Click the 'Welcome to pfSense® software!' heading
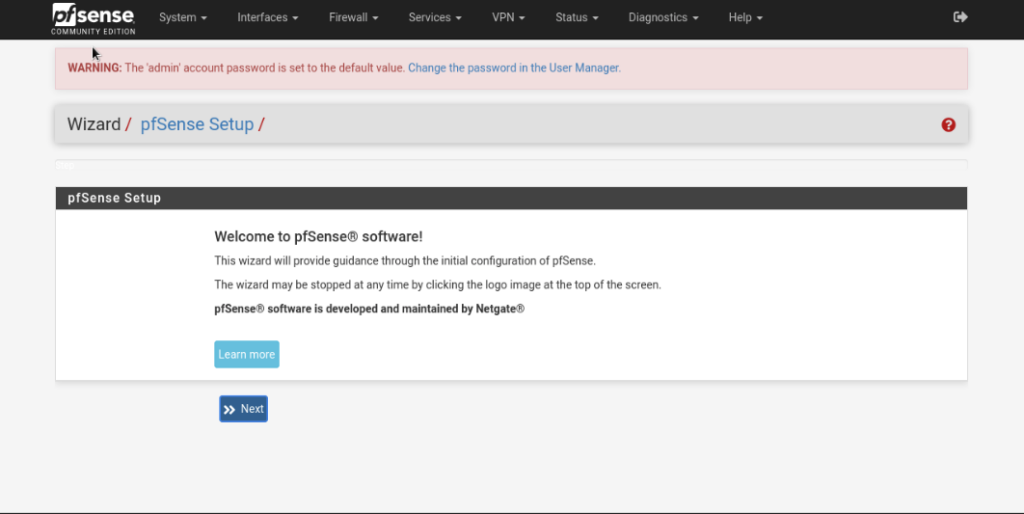The width and height of the screenshot is (1024, 514). tap(319, 236)
